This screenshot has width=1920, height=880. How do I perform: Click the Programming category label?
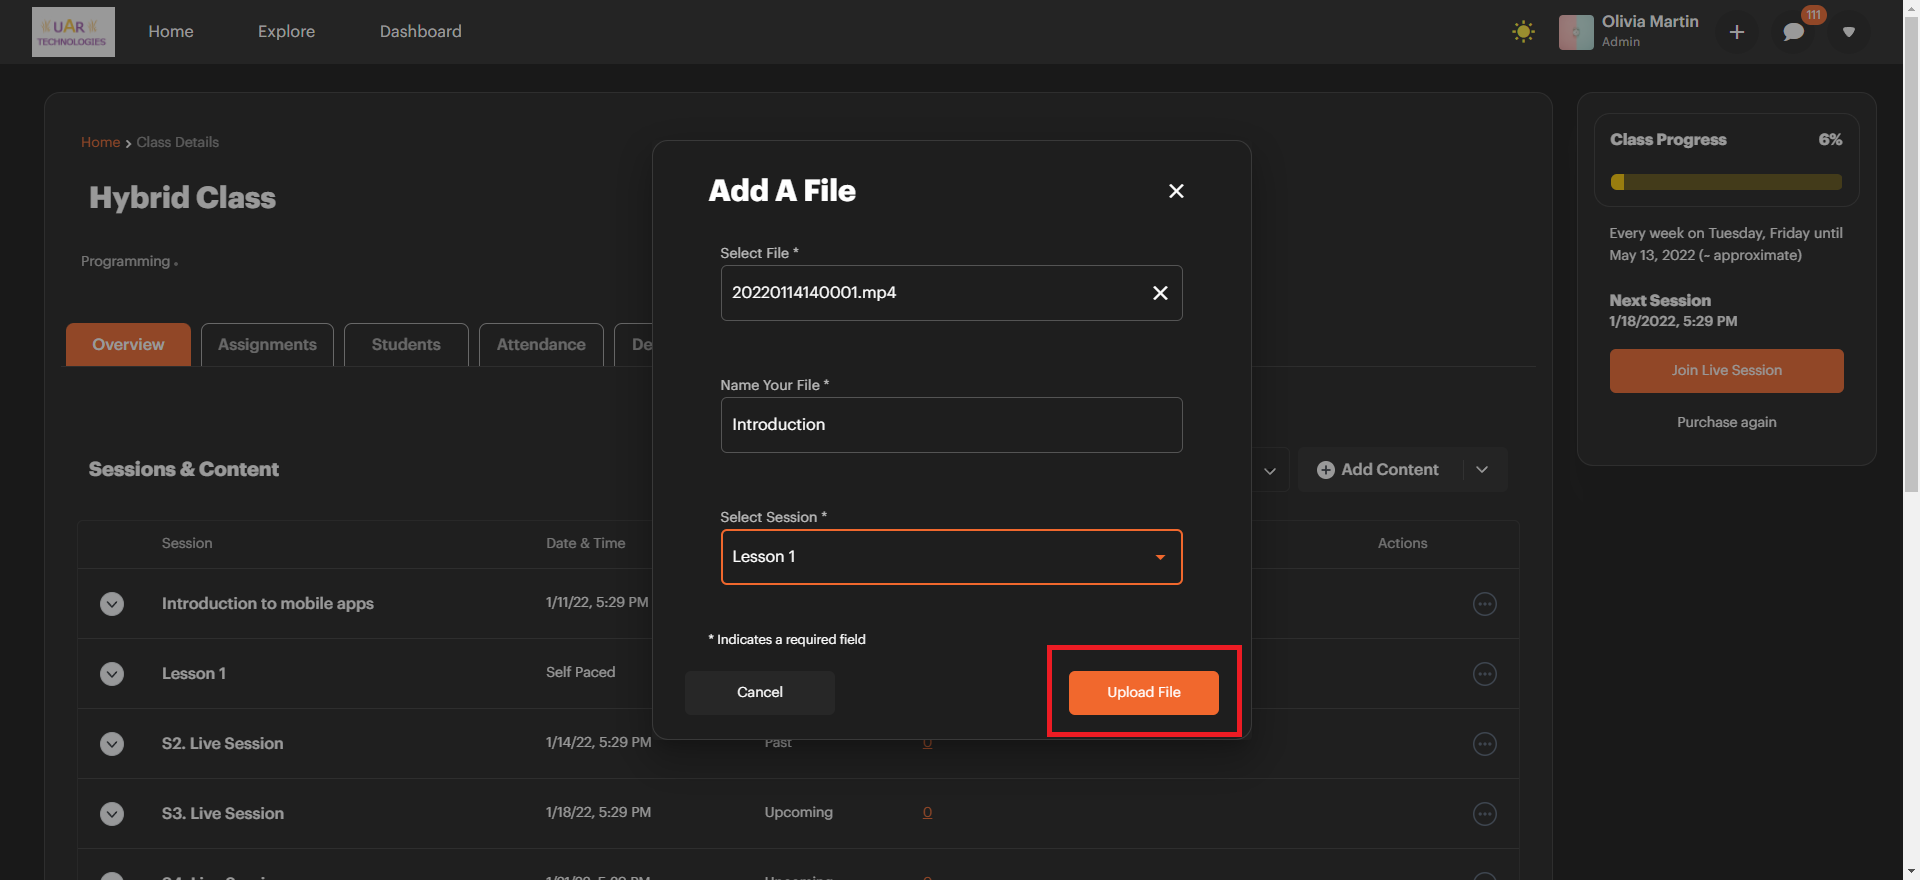coord(125,262)
